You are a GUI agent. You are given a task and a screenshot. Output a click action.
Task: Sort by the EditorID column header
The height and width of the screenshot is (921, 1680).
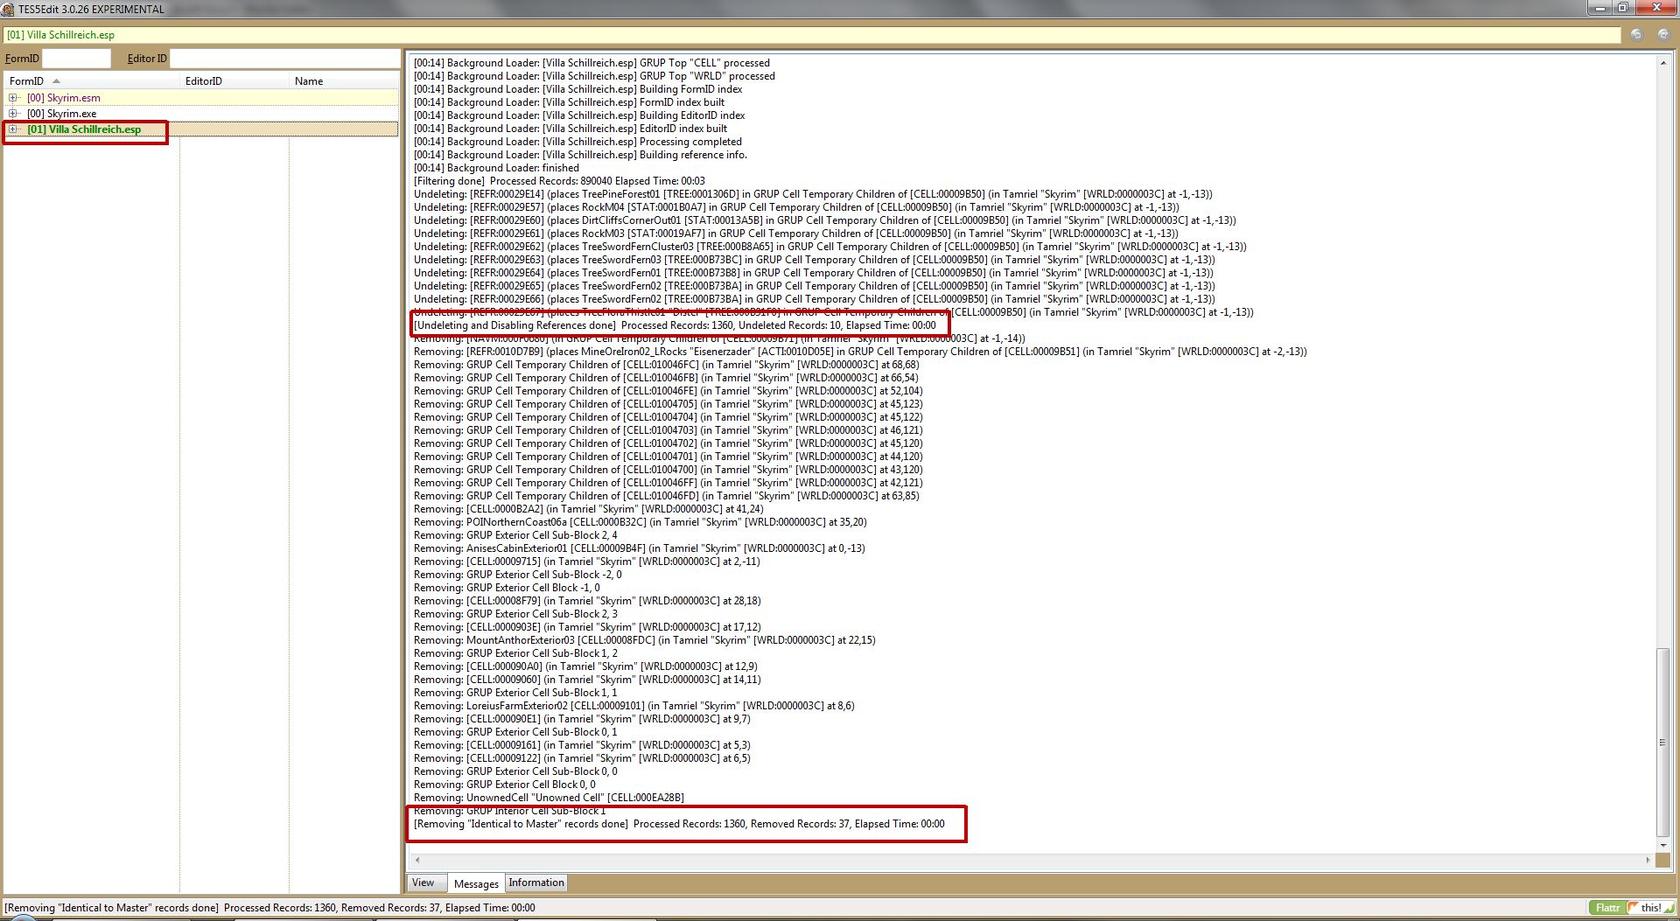pos(204,81)
